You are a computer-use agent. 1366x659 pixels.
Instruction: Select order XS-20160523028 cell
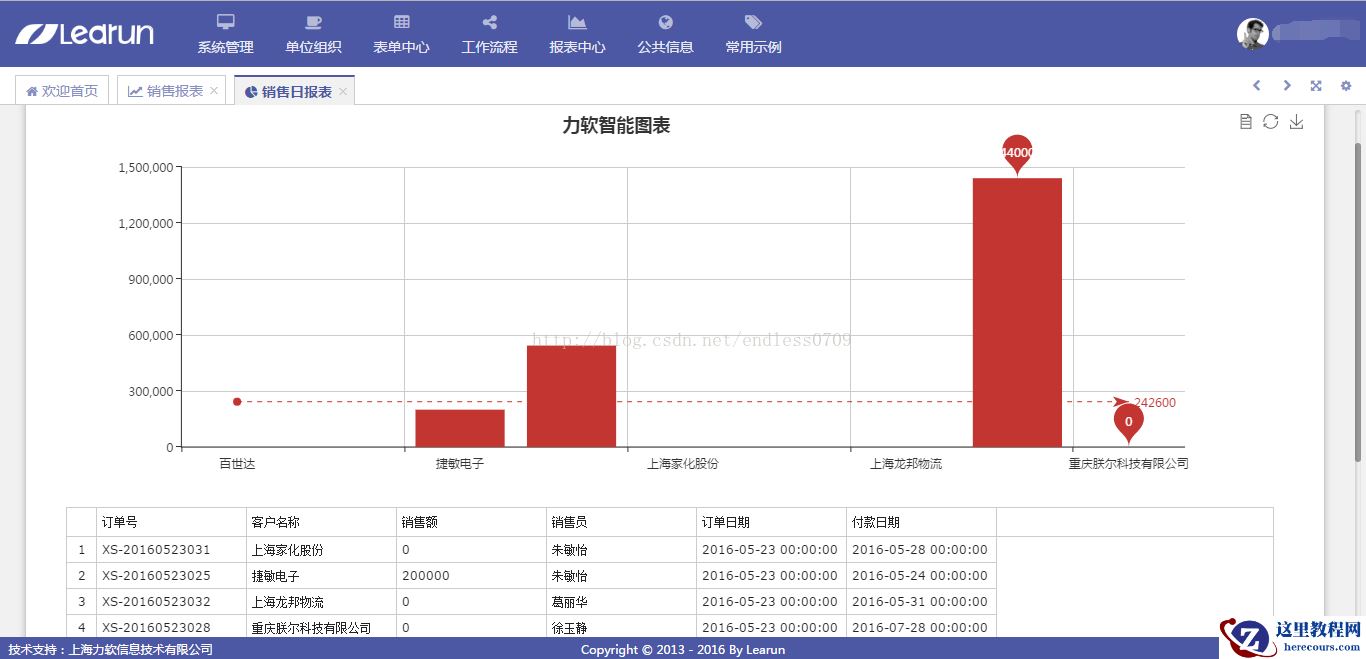[x=171, y=628]
